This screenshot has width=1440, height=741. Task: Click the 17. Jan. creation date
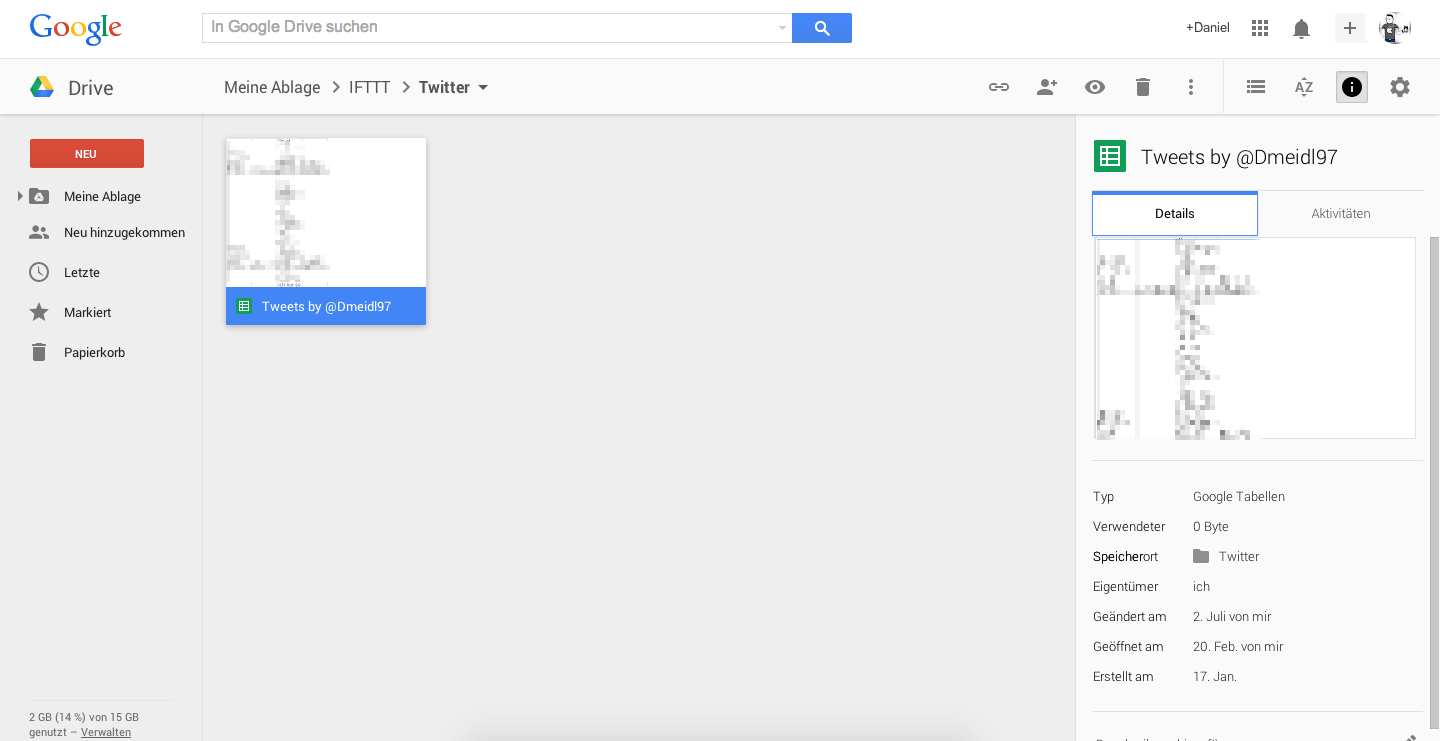1215,676
